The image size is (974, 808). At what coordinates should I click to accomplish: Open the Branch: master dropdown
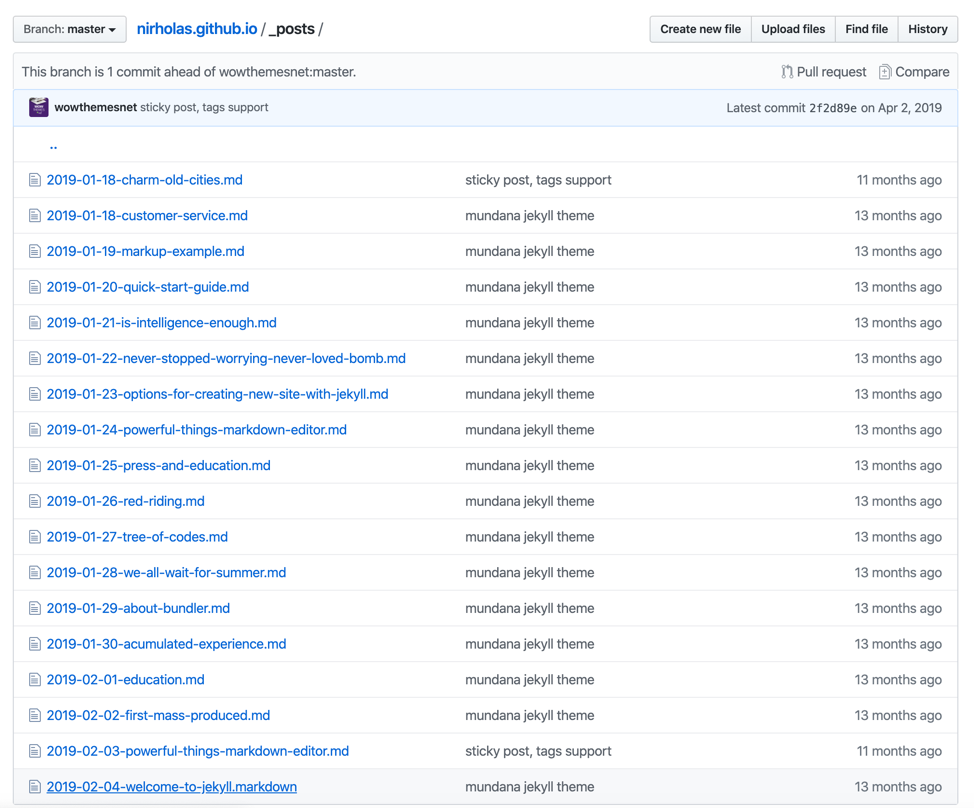(x=70, y=29)
